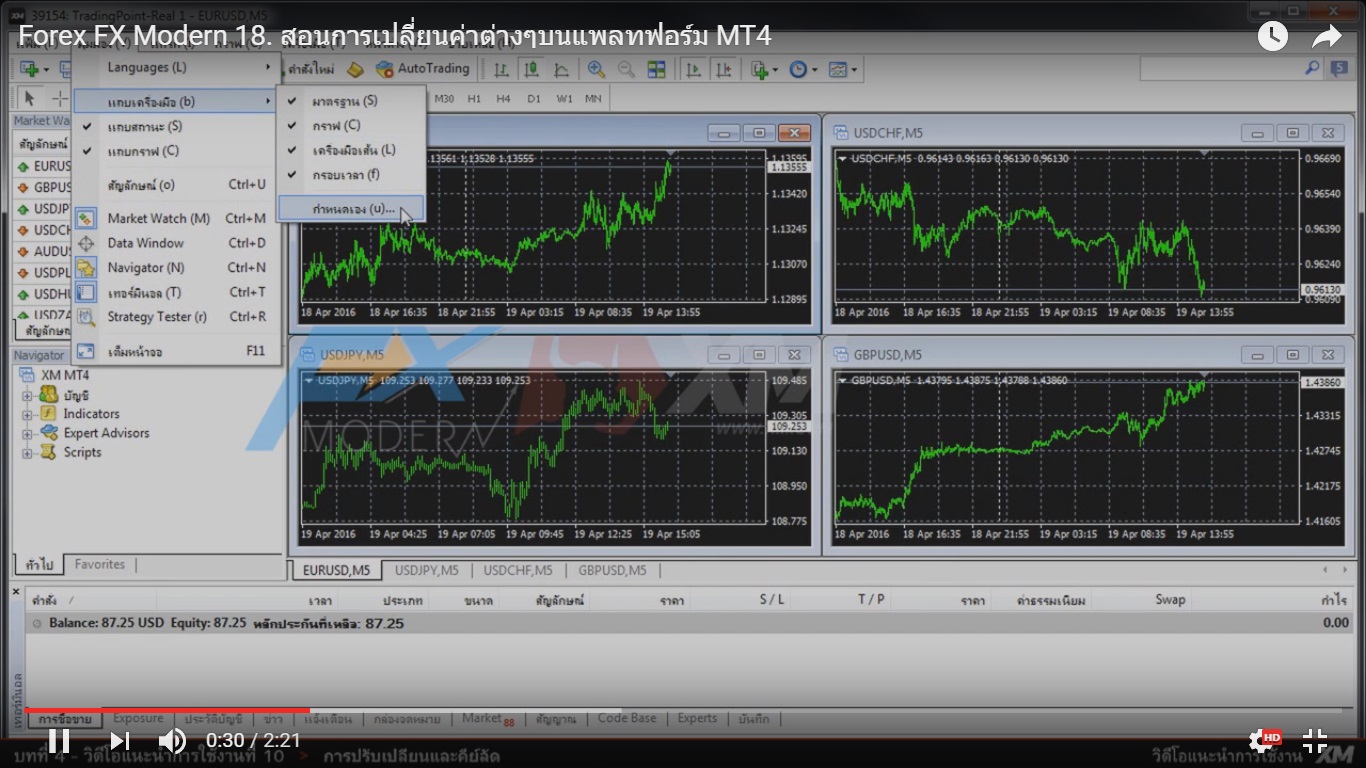Click the MetaEditor book icon
Screen dimensions: 1366x768
(355, 69)
